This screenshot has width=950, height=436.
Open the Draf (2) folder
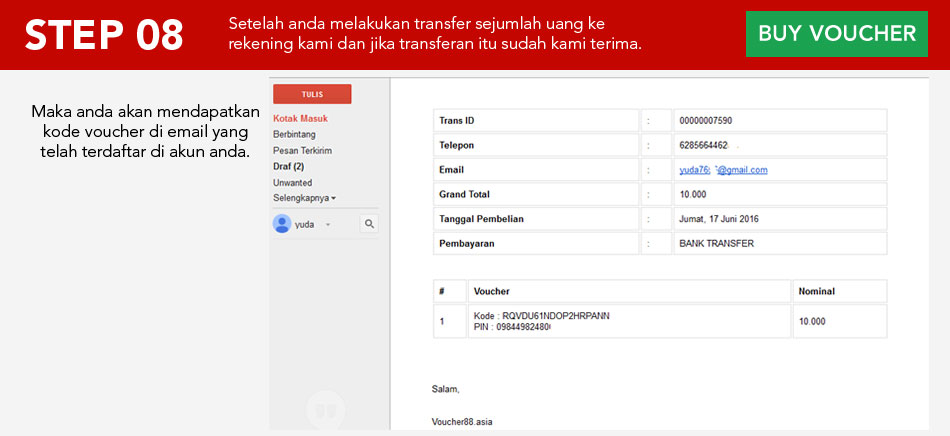click(288, 166)
